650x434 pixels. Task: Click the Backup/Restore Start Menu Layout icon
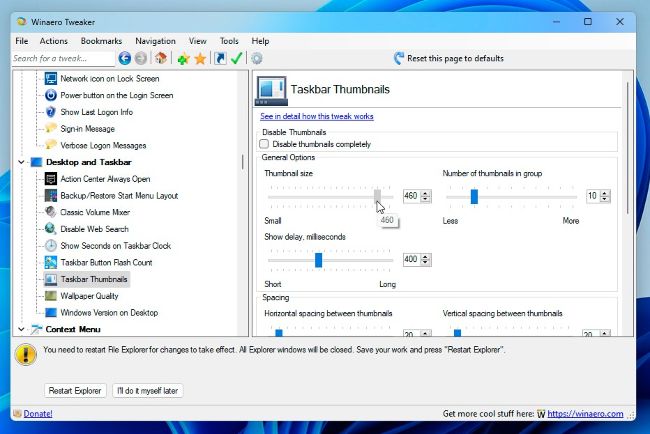(51, 196)
